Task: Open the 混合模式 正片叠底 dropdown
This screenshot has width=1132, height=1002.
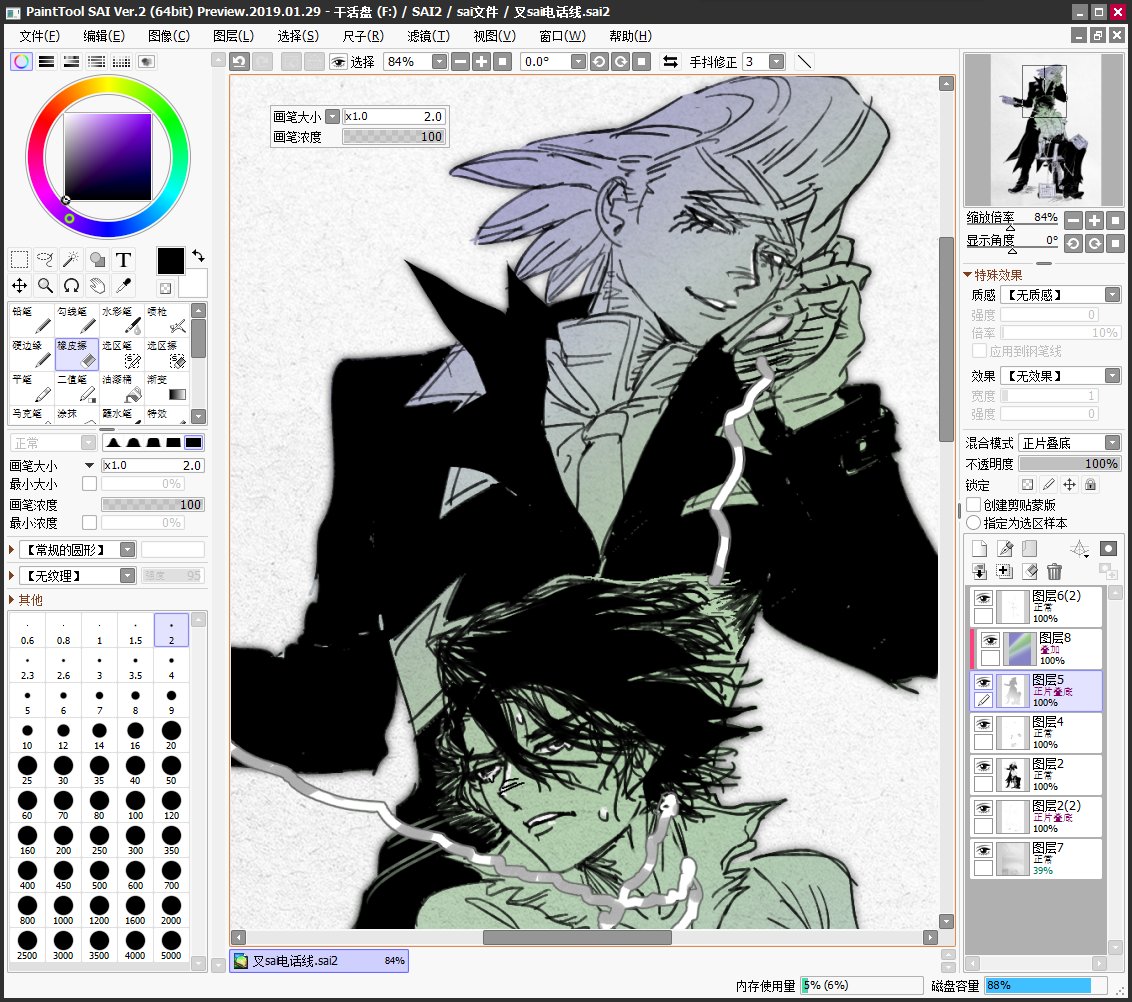Action: [x=1069, y=443]
